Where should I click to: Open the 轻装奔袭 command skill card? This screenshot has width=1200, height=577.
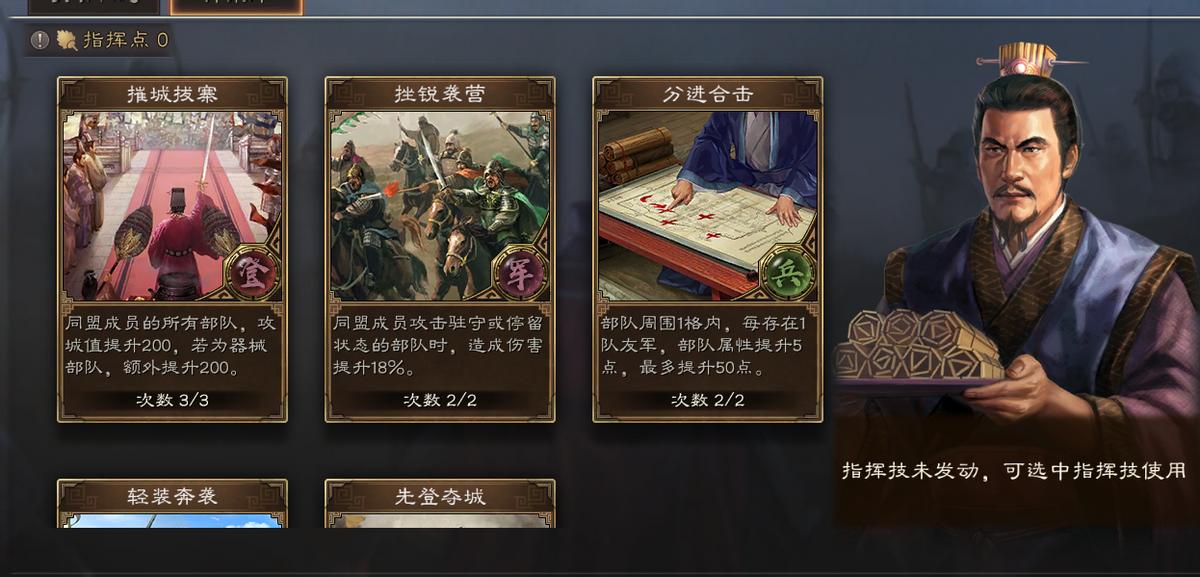coord(172,503)
